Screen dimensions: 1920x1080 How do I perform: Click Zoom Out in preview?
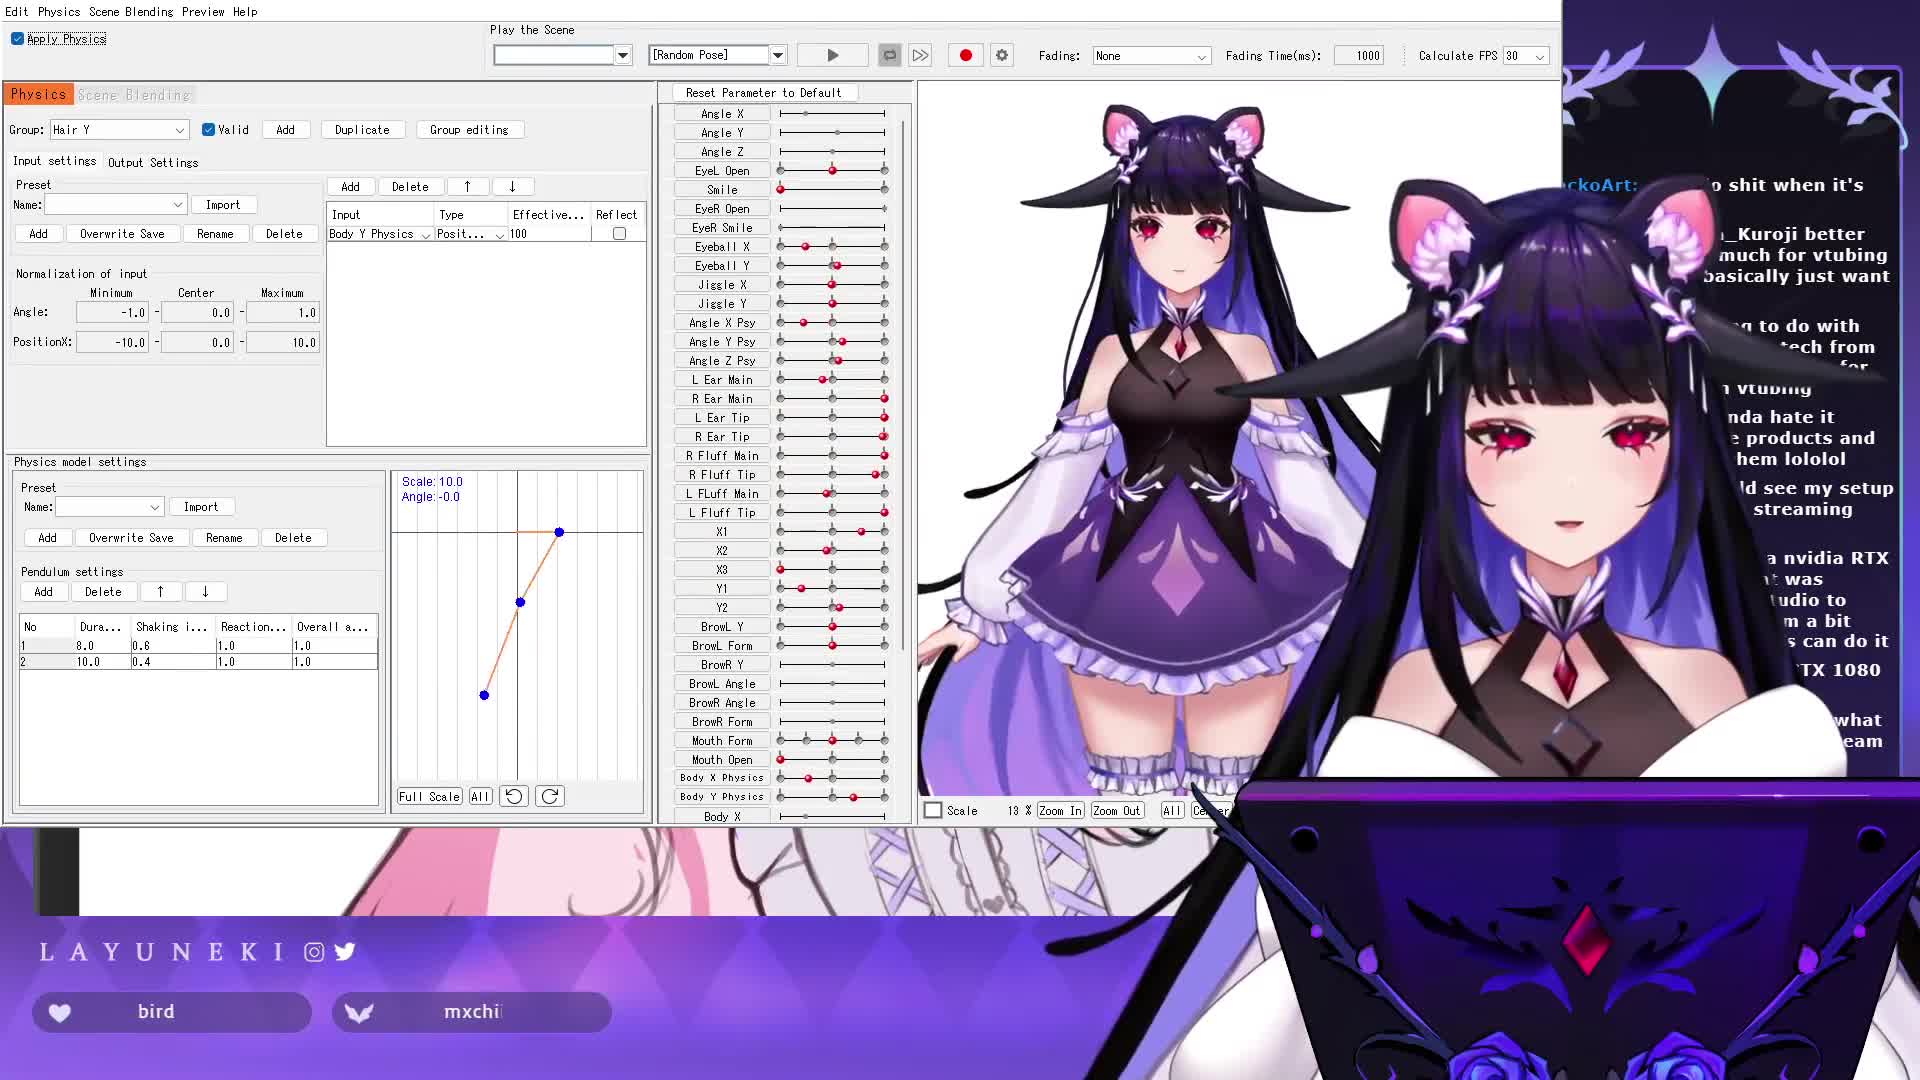tap(1117, 811)
